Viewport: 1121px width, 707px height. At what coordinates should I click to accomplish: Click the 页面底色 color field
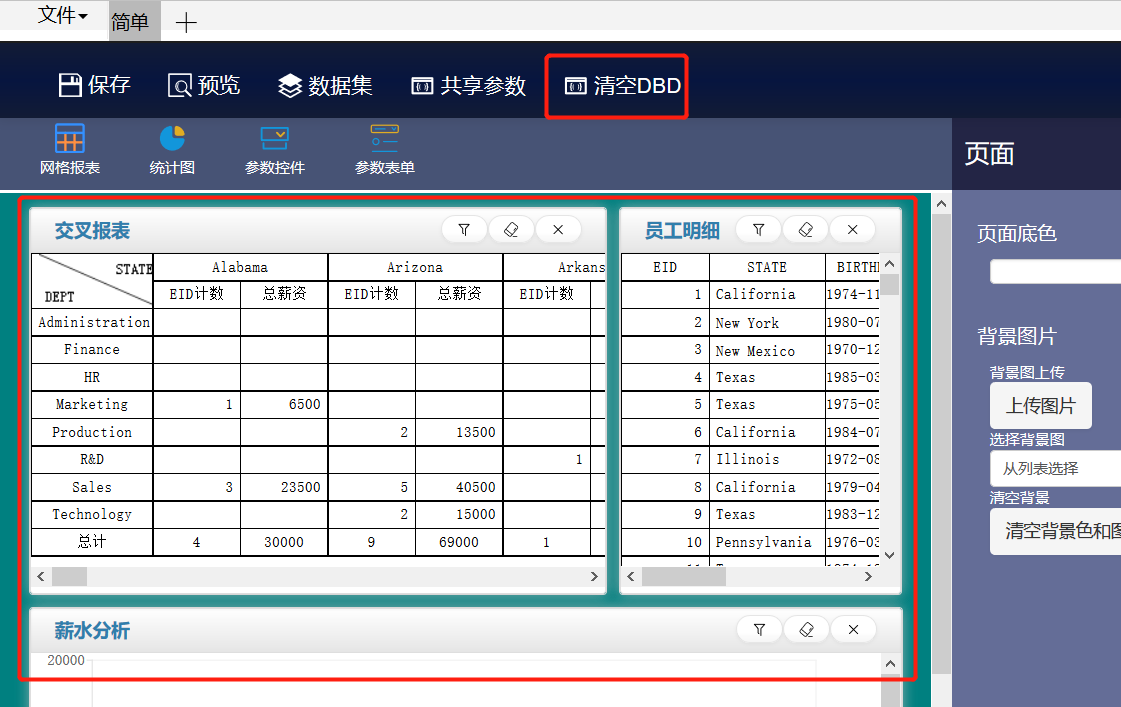pos(1055,272)
